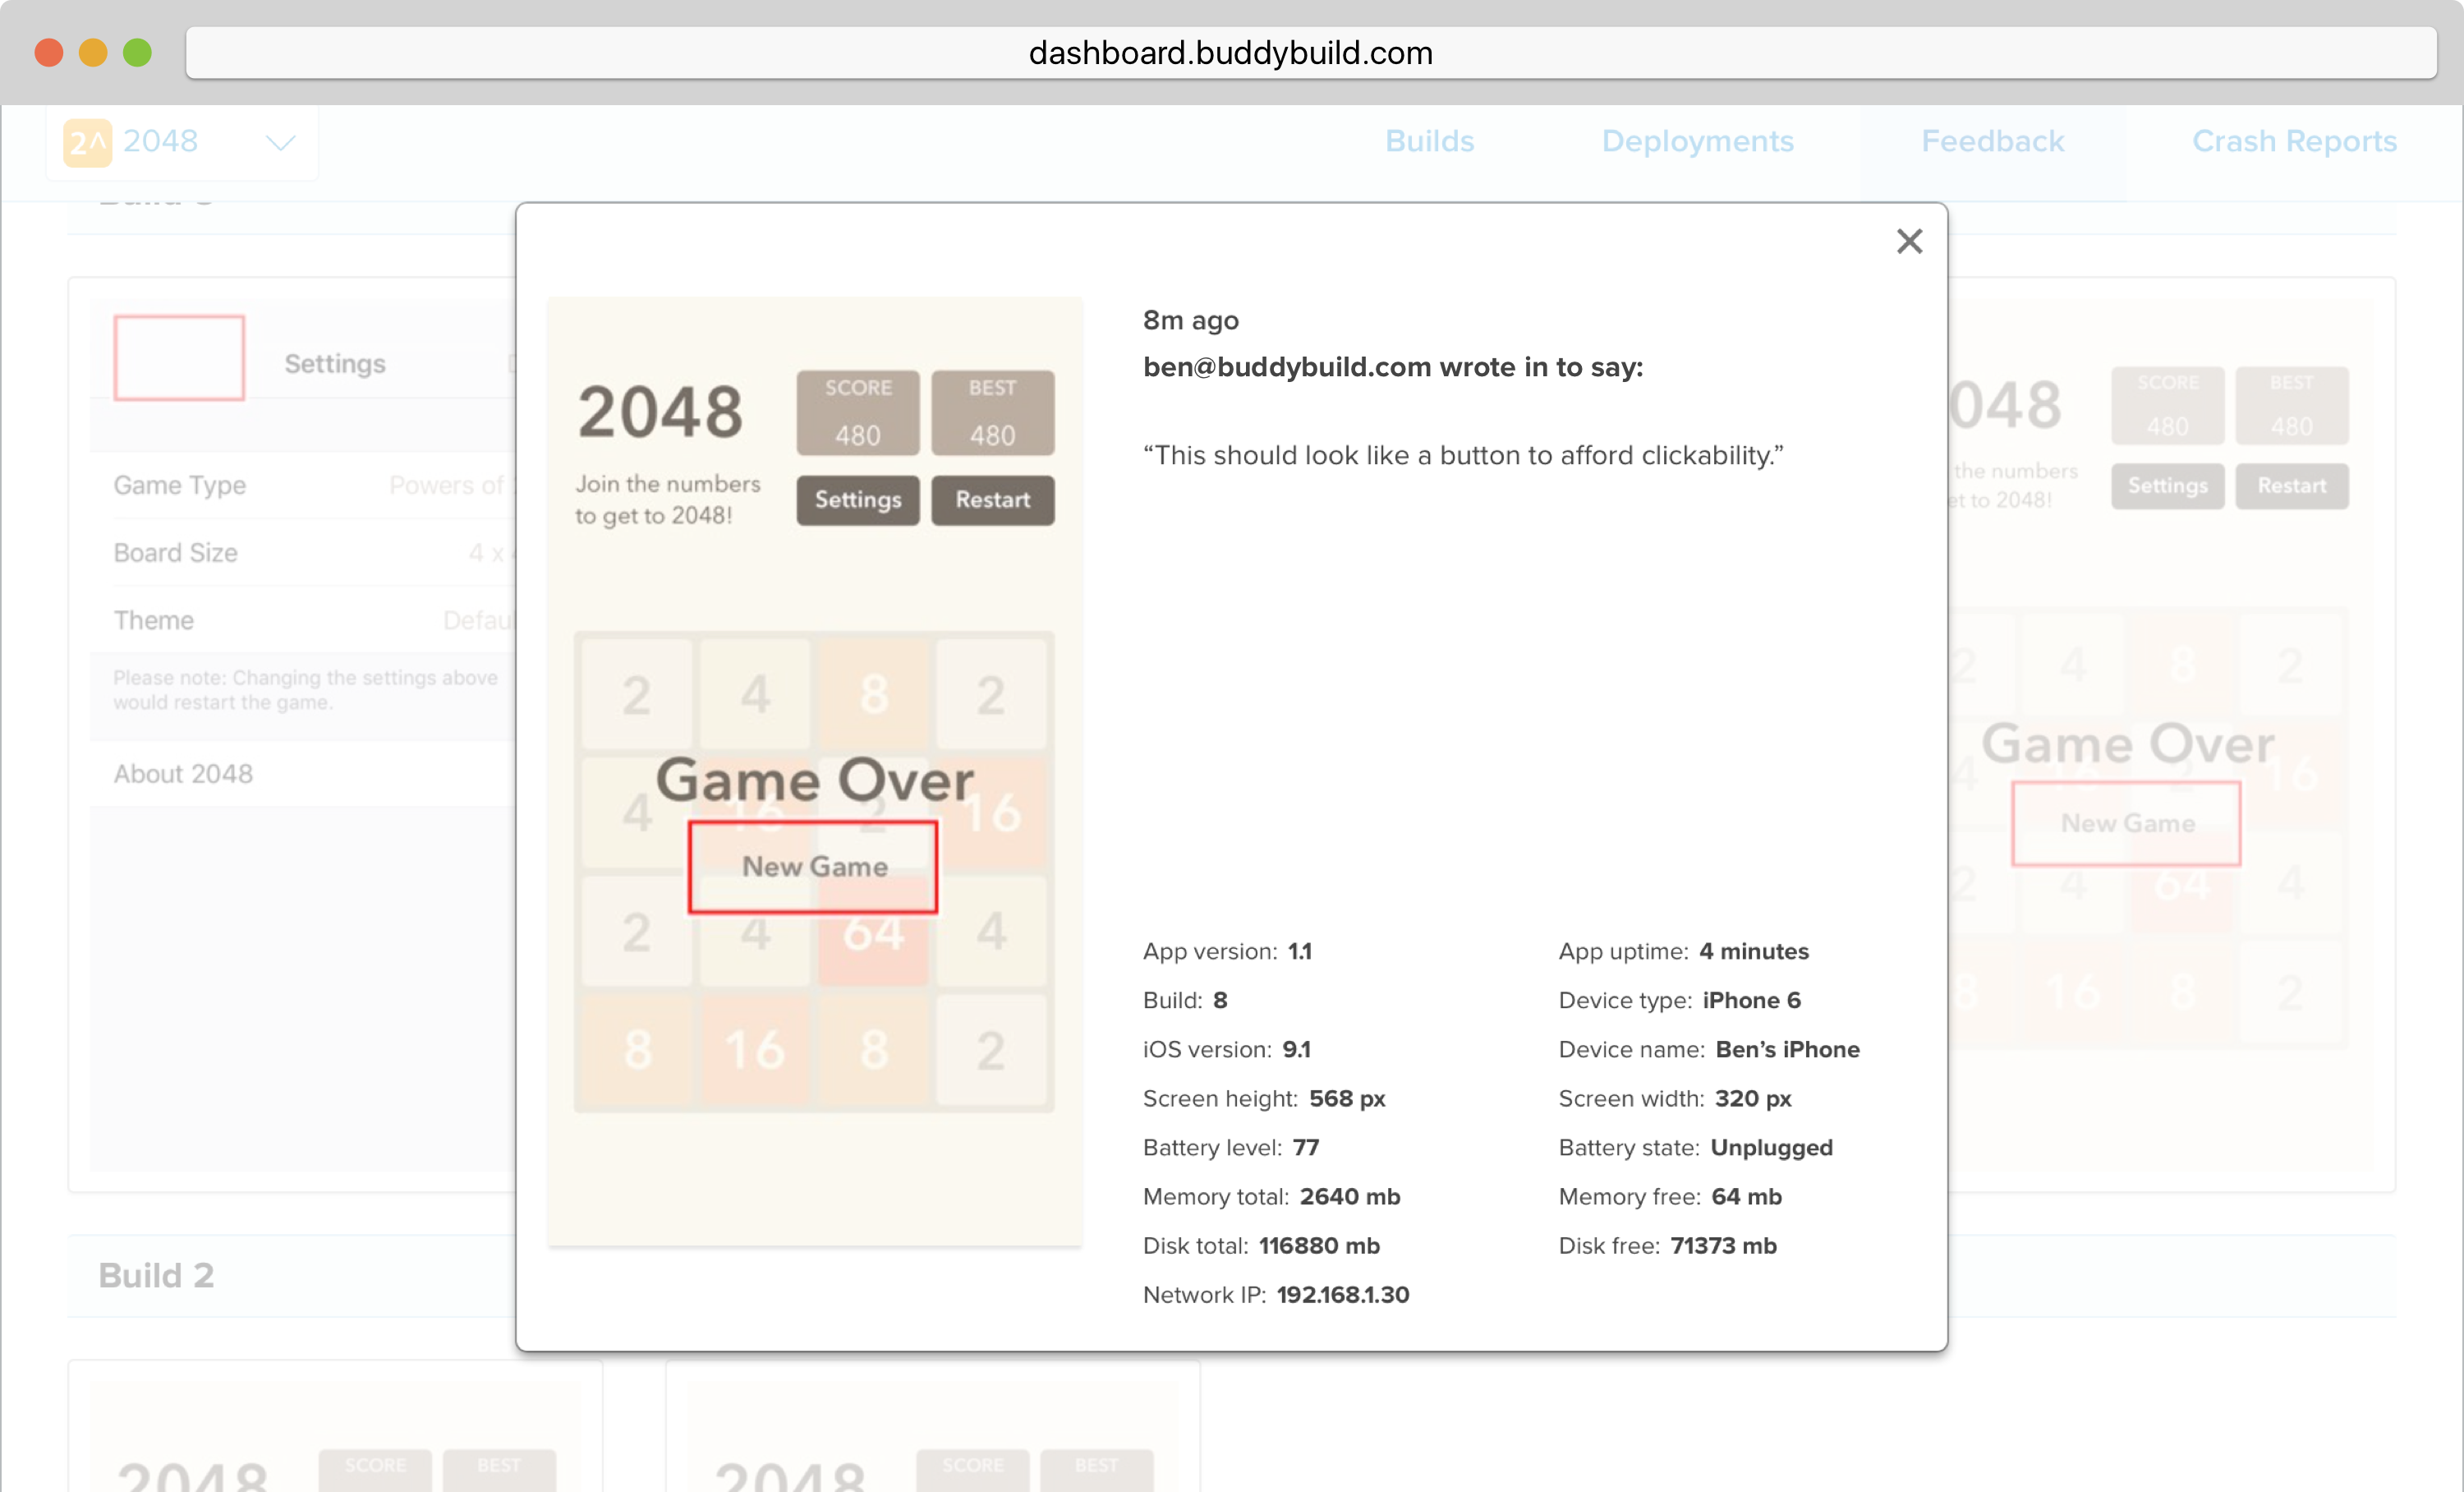Viewport: 2464px width, 1492px height.
Task: Click the 2048 app icon in header
Action: 87,142
